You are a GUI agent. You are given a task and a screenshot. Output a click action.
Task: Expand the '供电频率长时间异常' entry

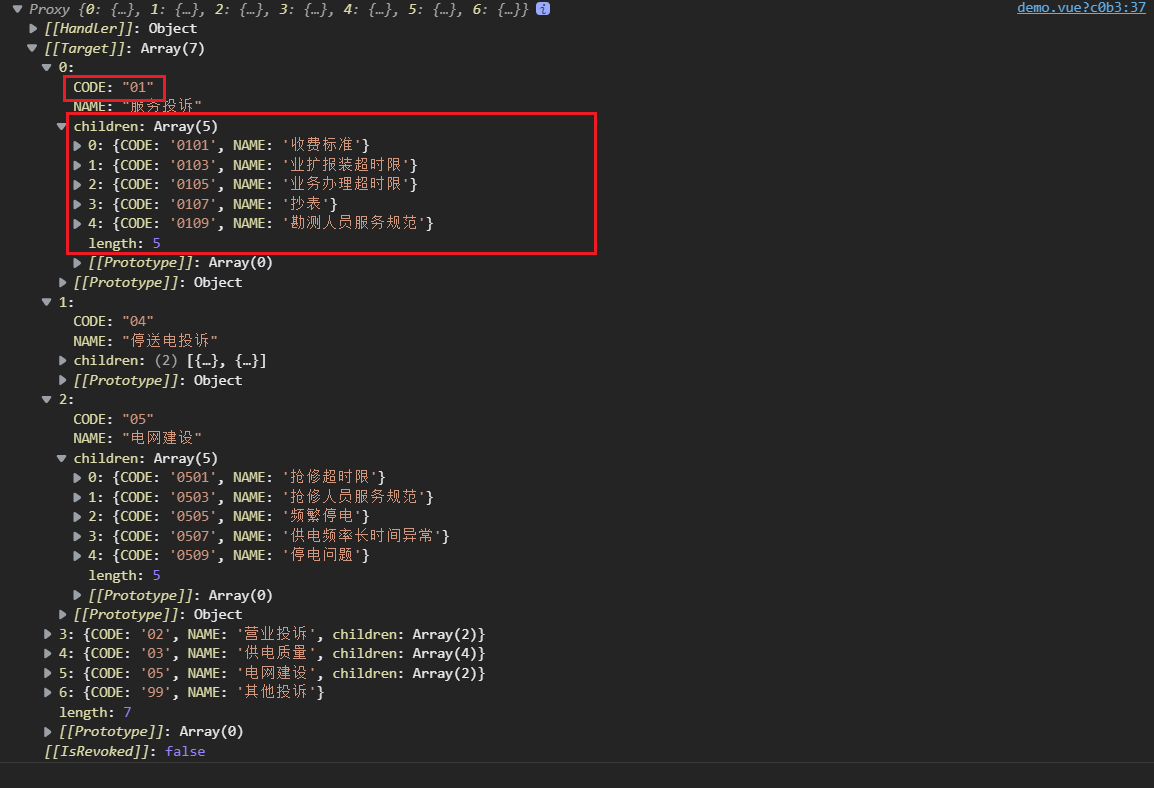coord(77,536)
